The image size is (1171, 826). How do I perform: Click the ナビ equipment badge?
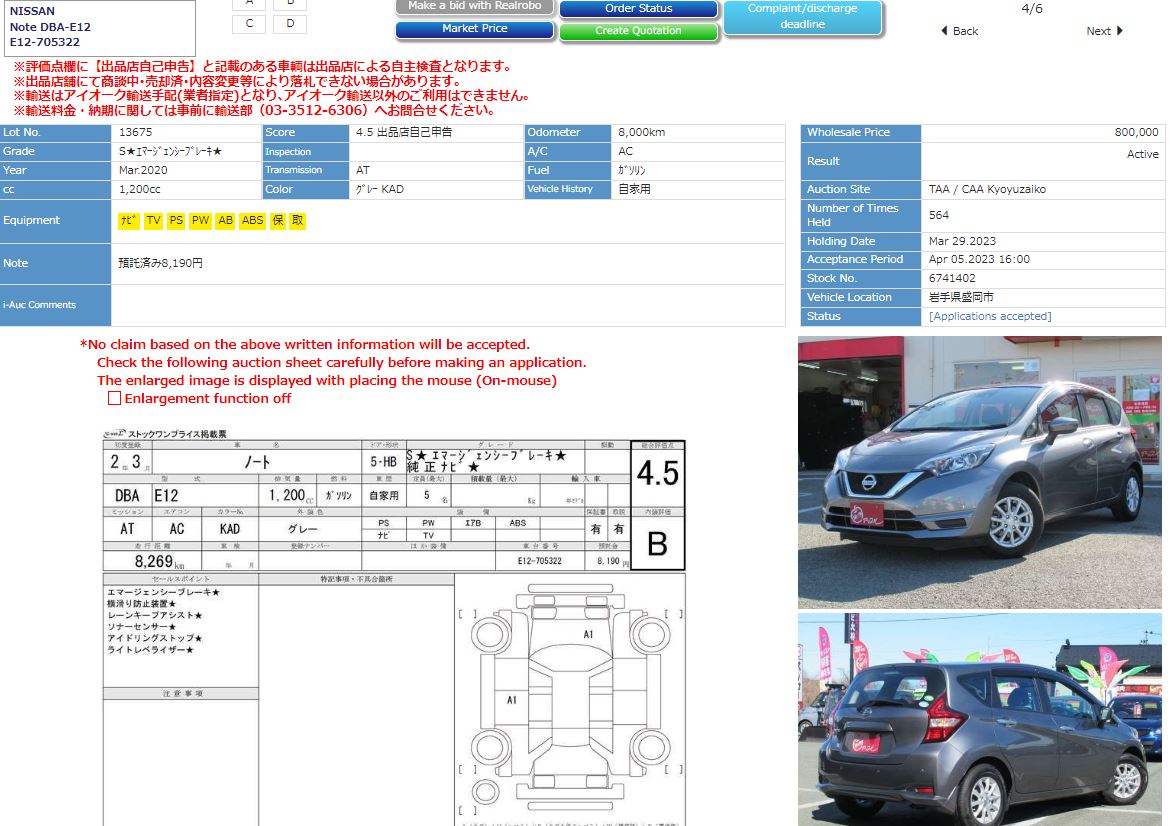point(128,221)
